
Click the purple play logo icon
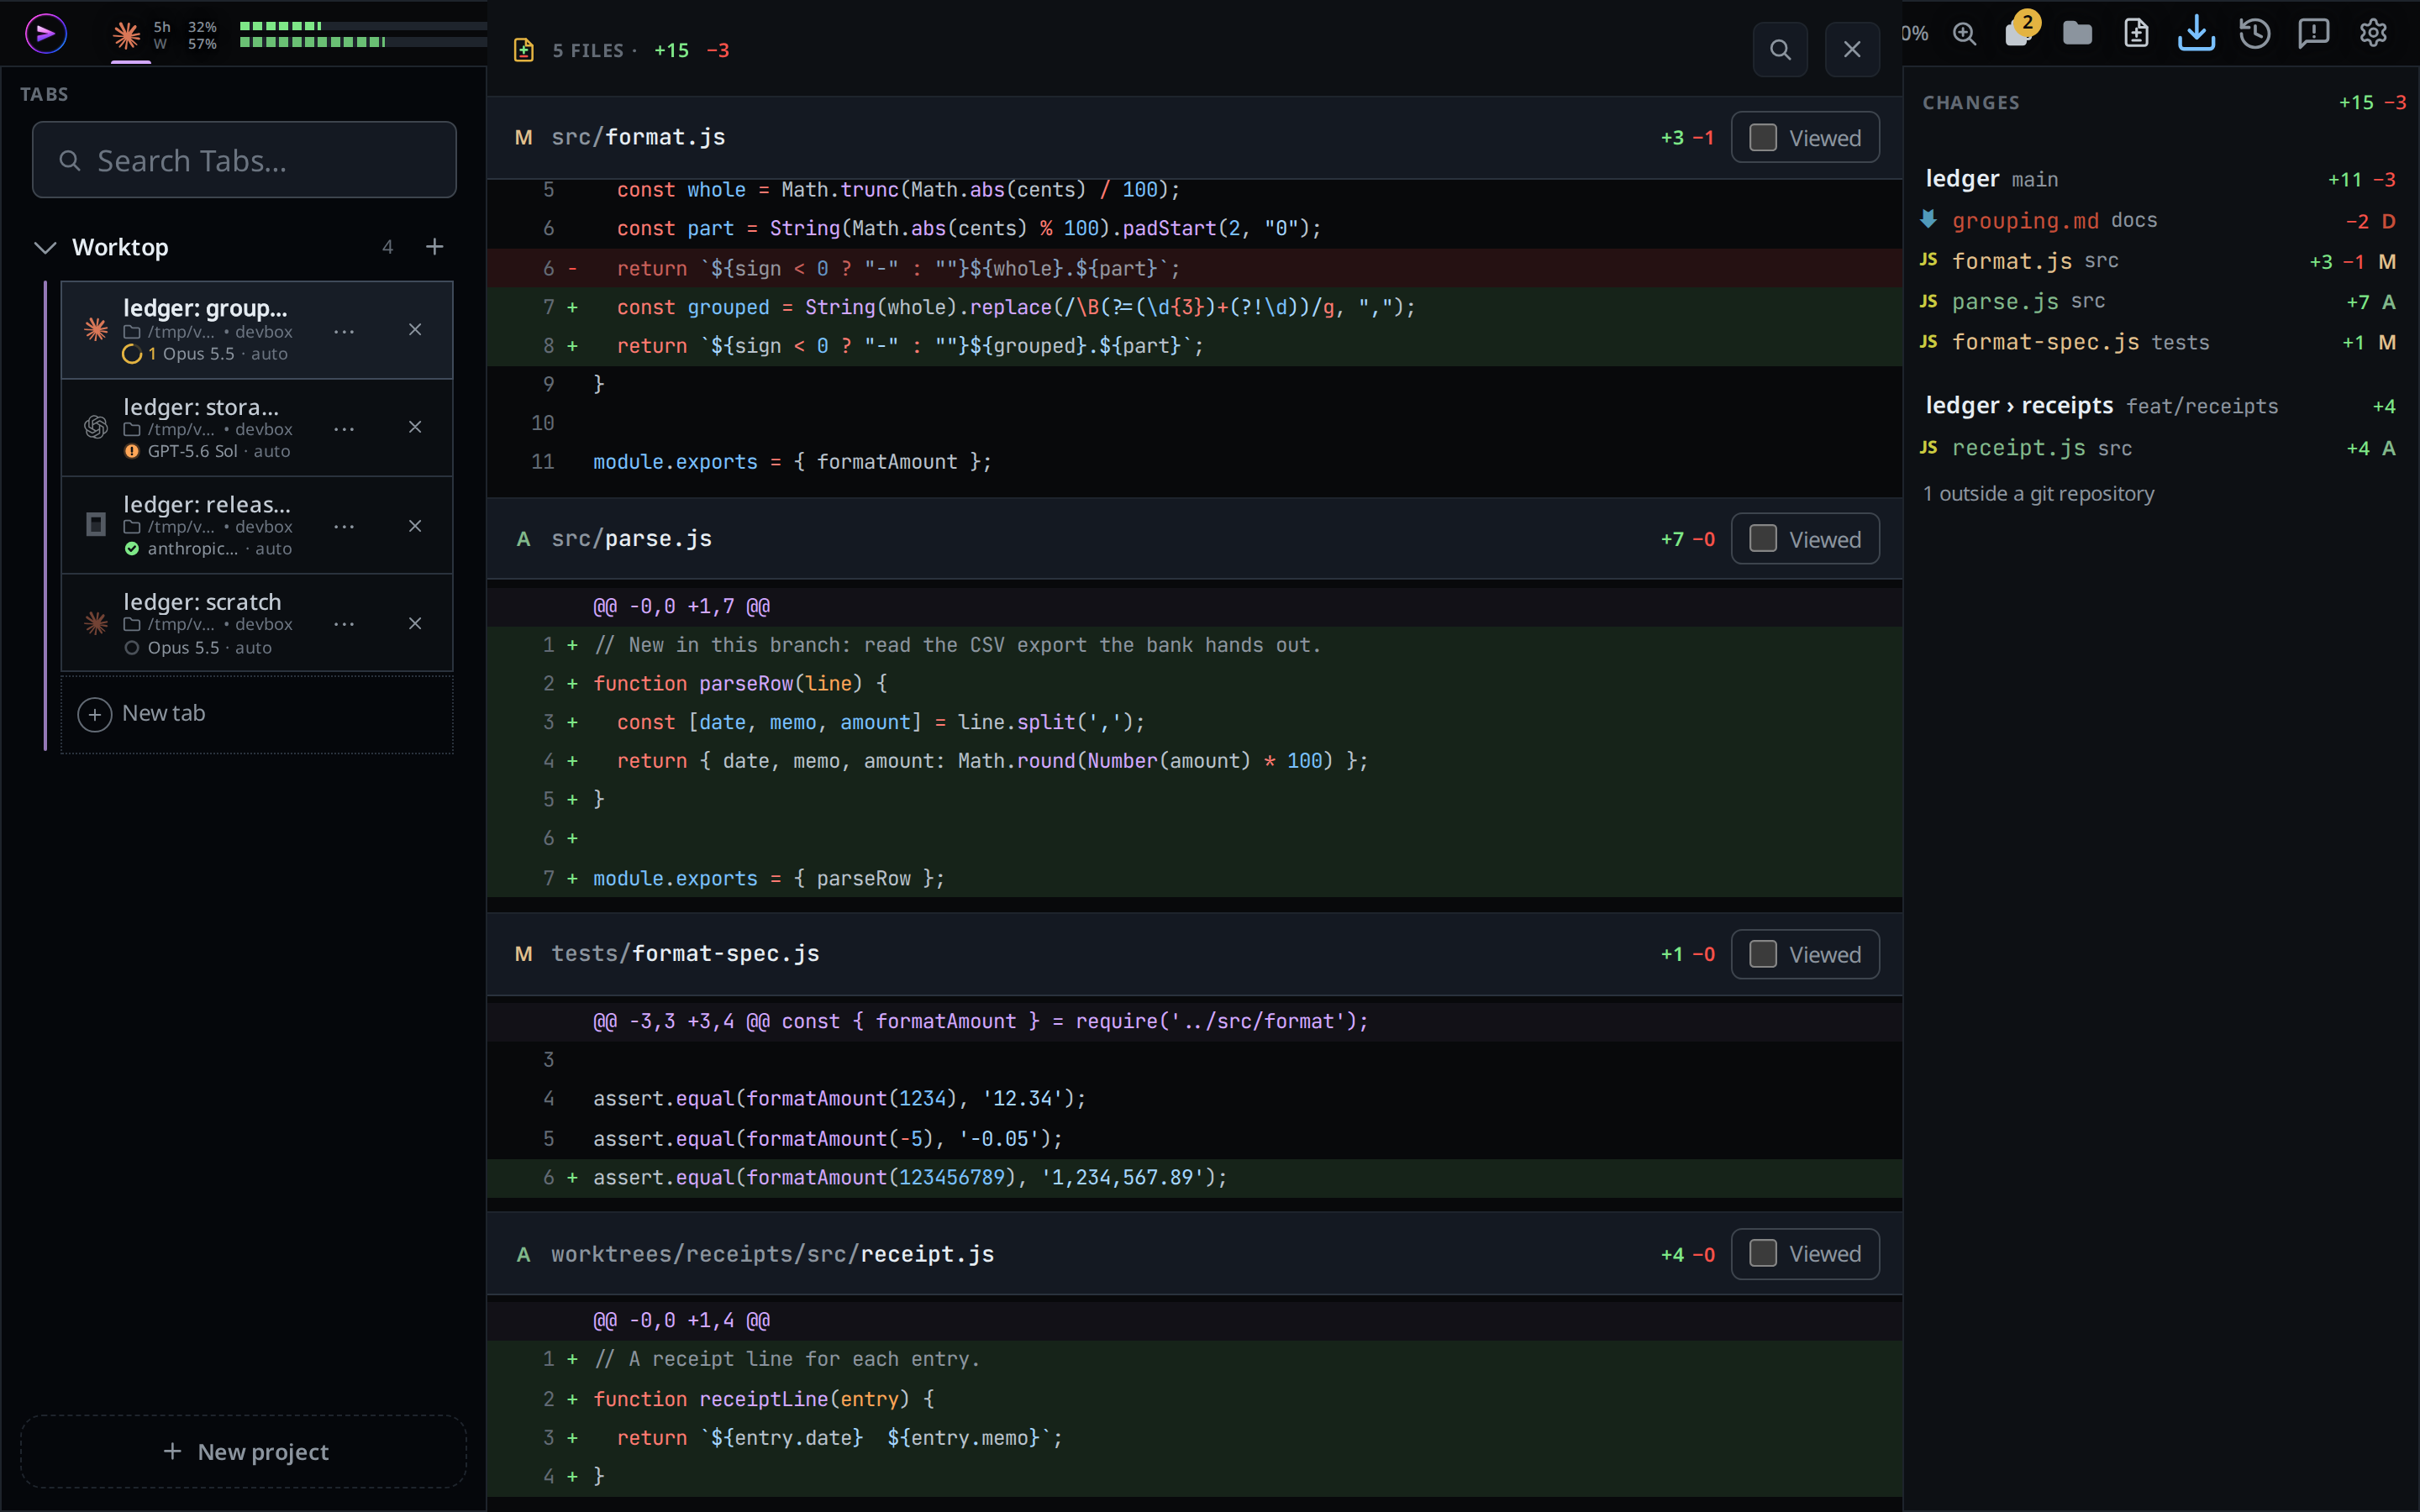point(45,34)
